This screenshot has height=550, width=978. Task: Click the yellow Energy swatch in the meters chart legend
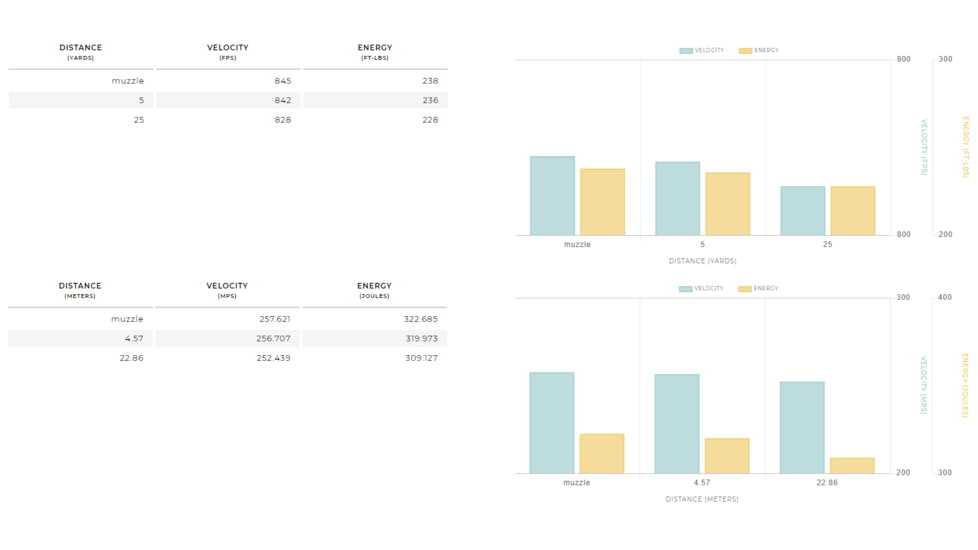[745, 289]
